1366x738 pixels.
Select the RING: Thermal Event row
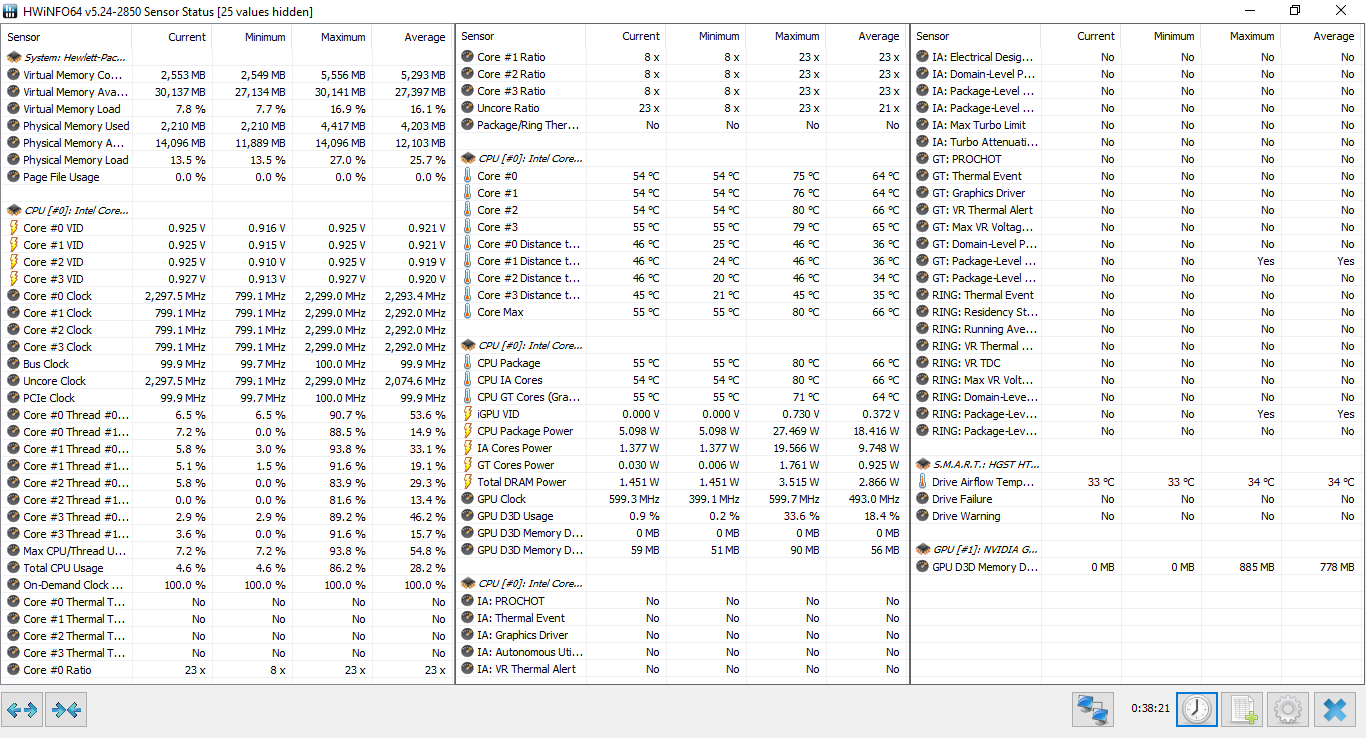click(x=1138, y=295)
